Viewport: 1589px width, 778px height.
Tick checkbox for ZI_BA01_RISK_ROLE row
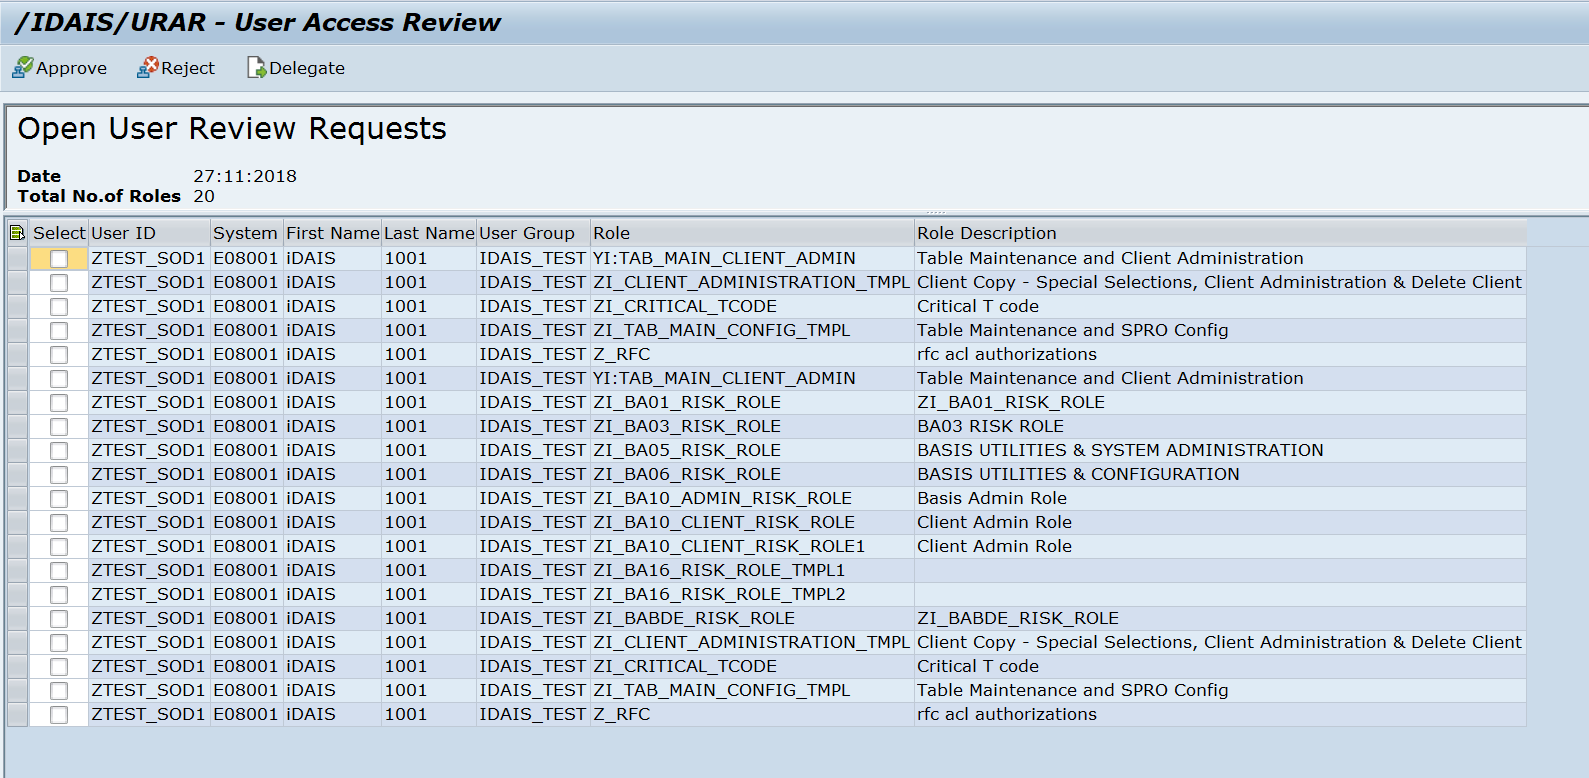tap(59, 403)
